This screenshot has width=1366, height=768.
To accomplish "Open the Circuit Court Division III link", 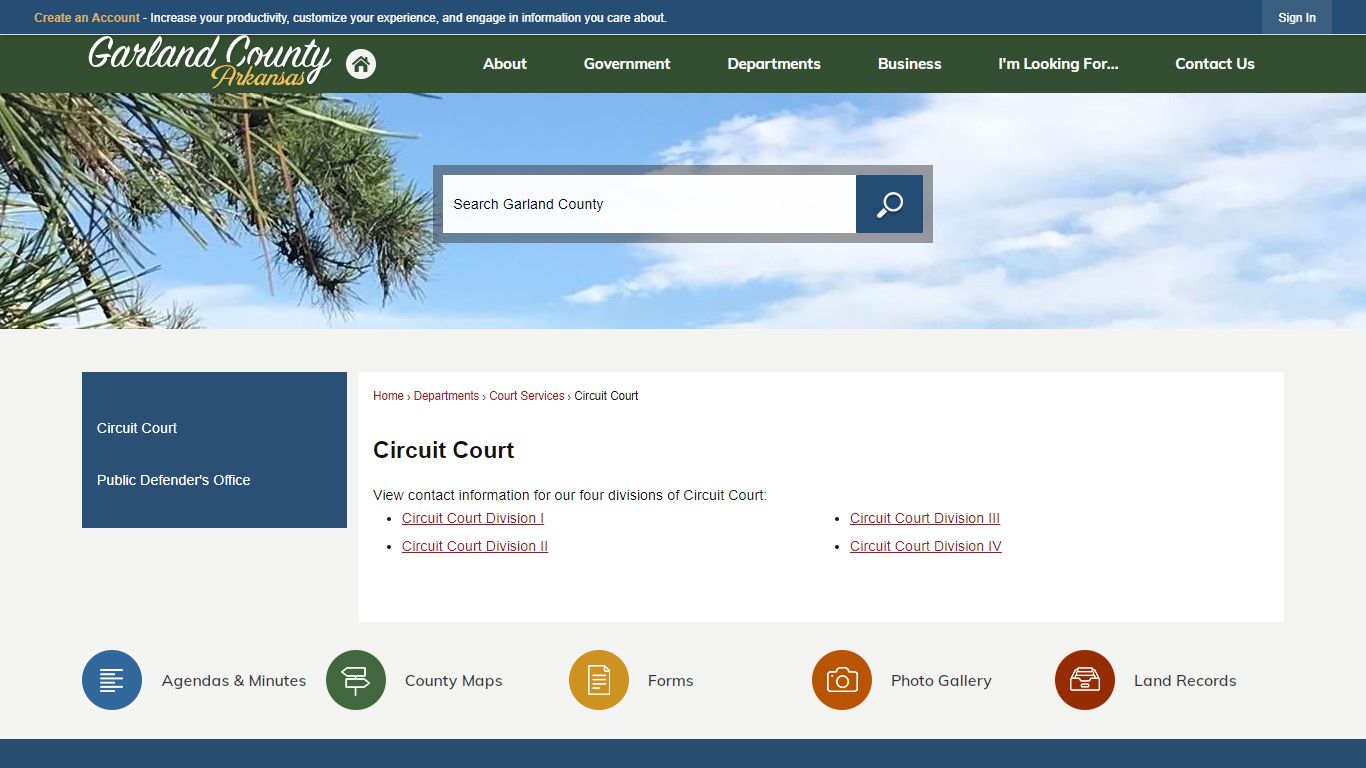I will (925, 518).
